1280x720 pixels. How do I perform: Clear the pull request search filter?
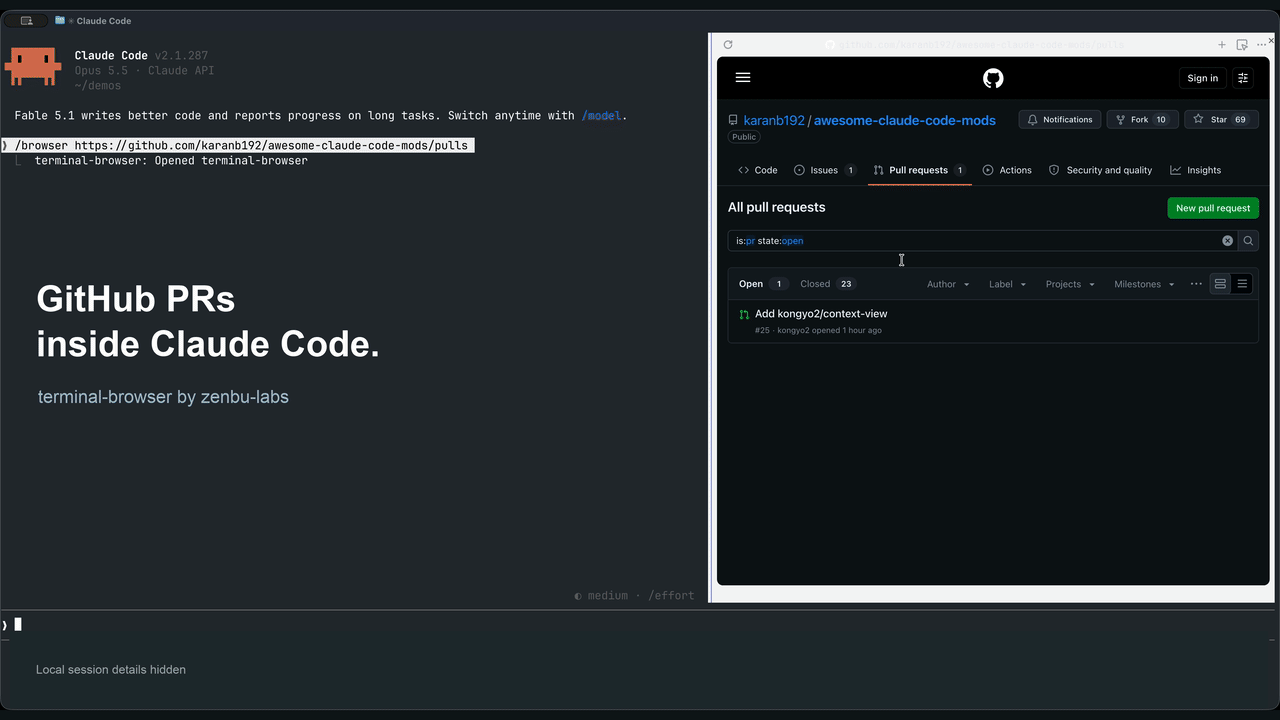coord(1227,241)
